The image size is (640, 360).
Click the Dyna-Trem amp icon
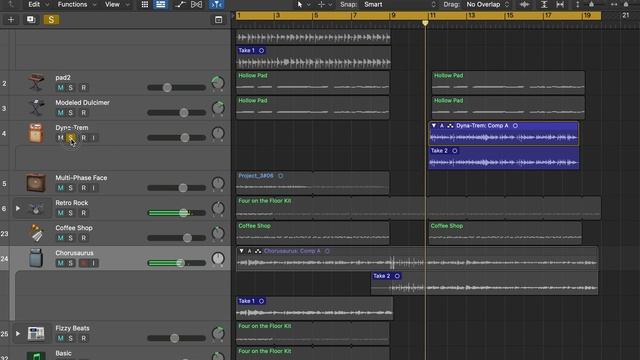(x=36, y=133)
